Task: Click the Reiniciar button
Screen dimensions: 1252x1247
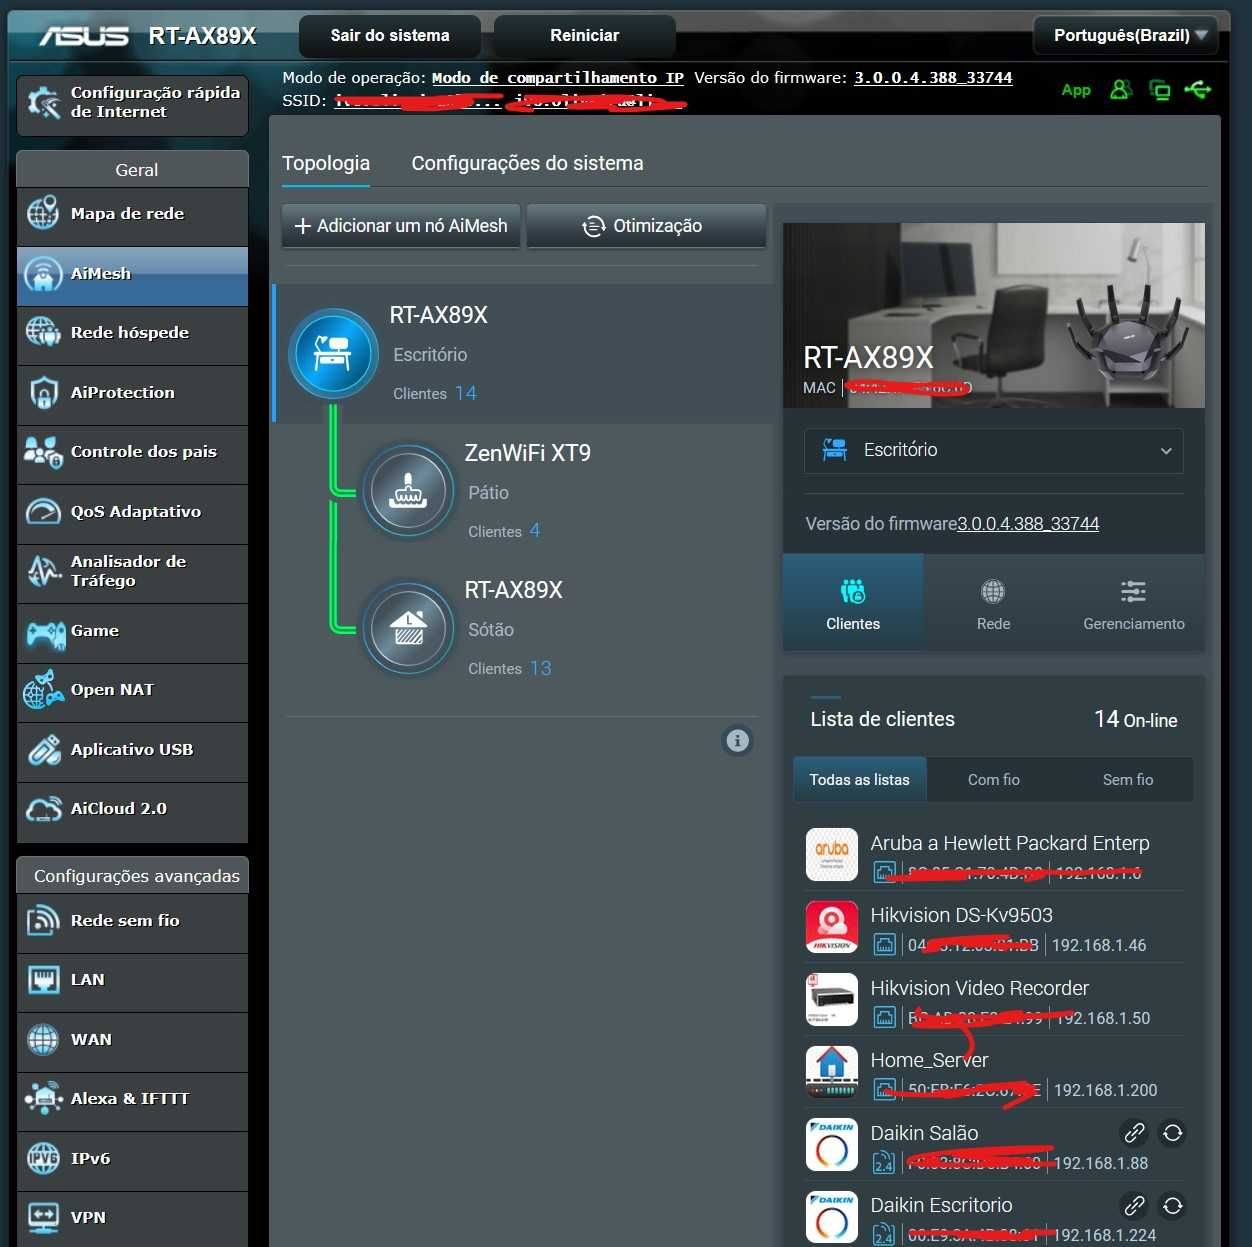Action: [x=585, y=36]
